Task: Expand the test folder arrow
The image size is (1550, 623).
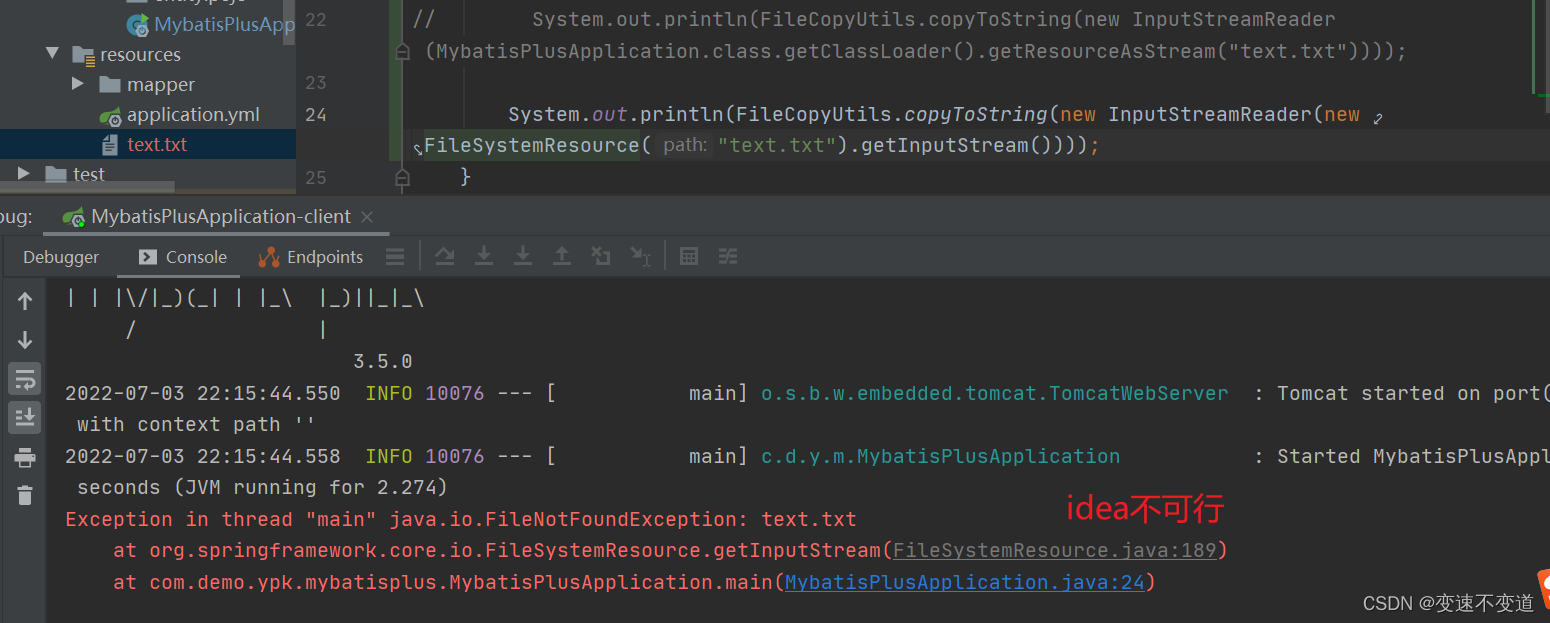Action: 24,174
